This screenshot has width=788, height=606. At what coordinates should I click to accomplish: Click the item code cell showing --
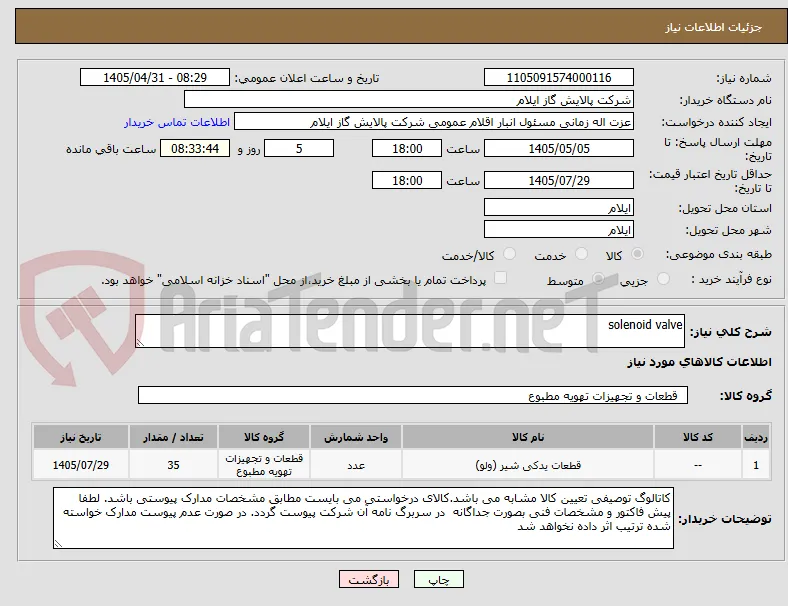click(698, 465)
